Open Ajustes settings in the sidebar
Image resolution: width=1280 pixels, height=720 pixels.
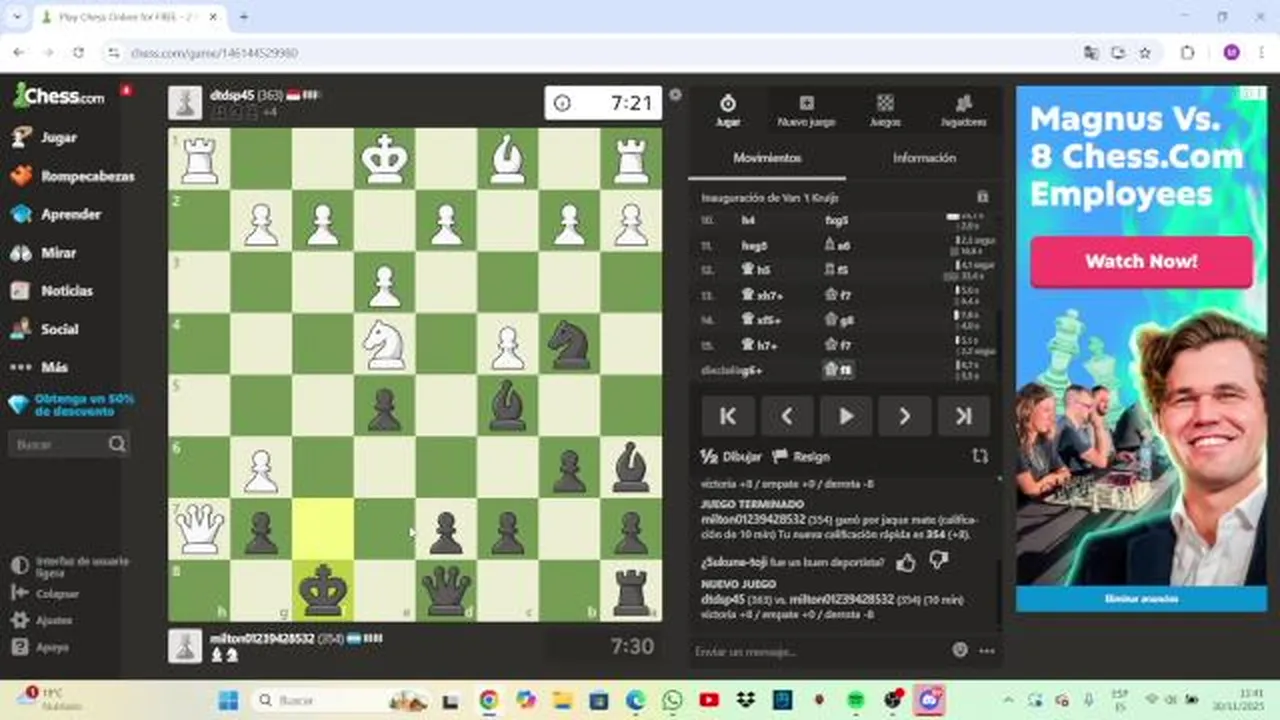pyautogui.click(x=40, y=620)
